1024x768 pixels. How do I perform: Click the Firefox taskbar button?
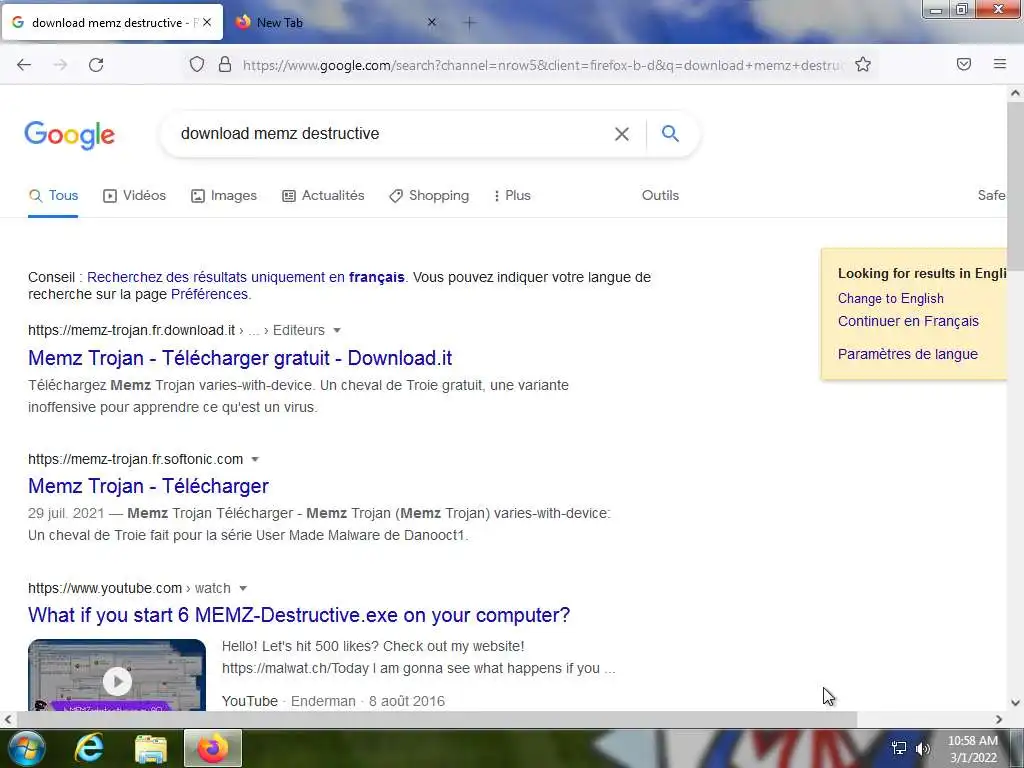pyautogui.click(x=213, y=748)
